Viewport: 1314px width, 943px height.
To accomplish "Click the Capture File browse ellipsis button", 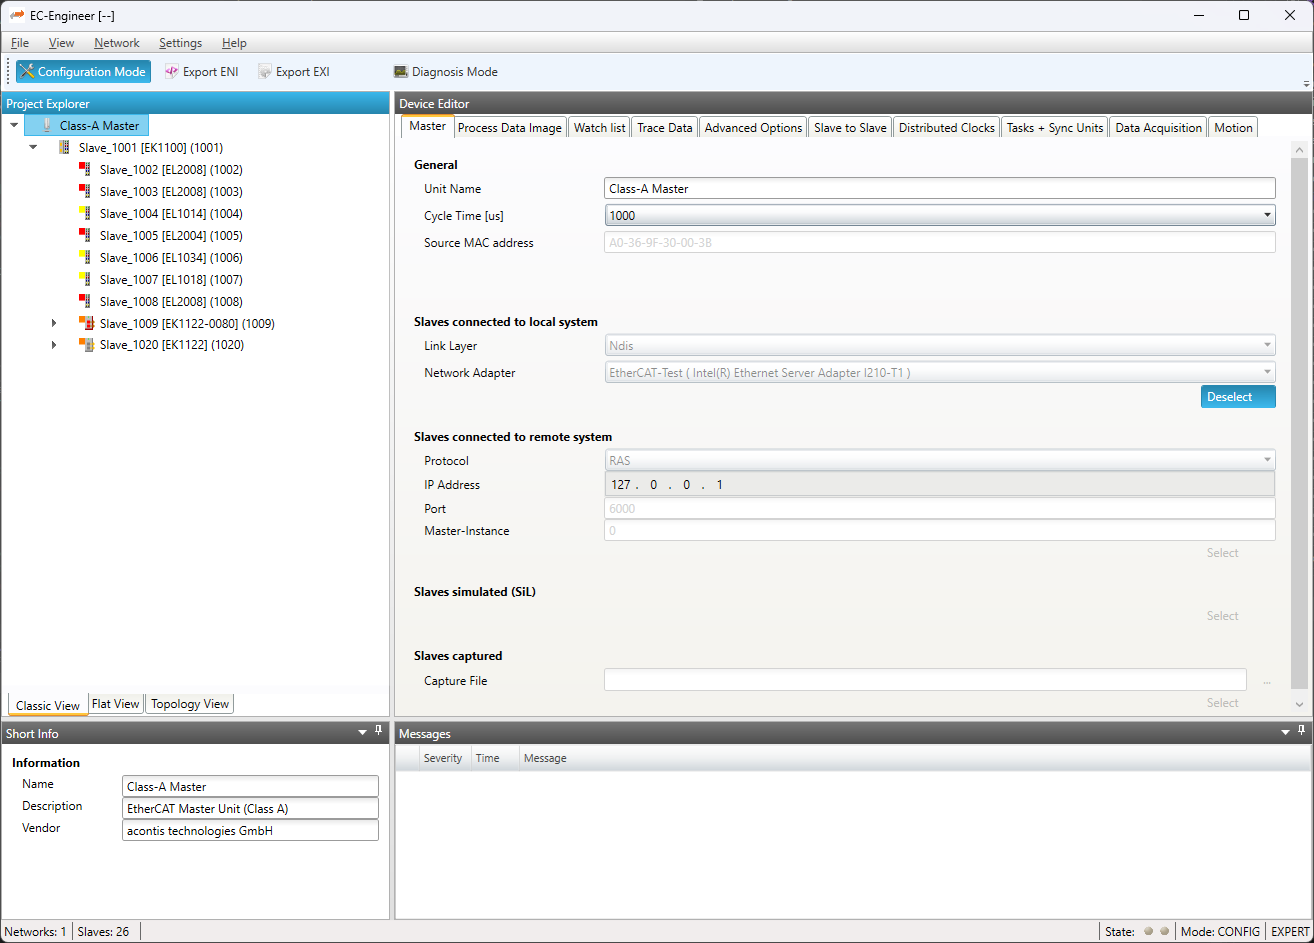I will coord(1266,681).
